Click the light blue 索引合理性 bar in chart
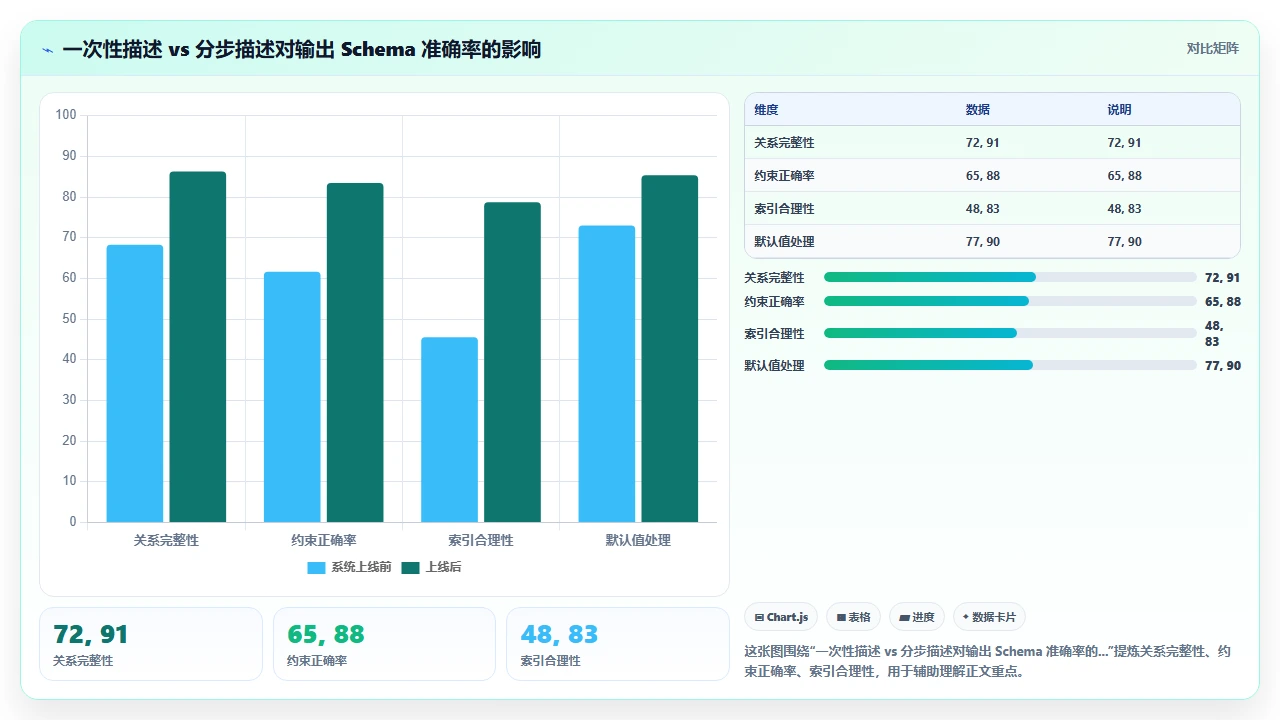 point(449,429)
